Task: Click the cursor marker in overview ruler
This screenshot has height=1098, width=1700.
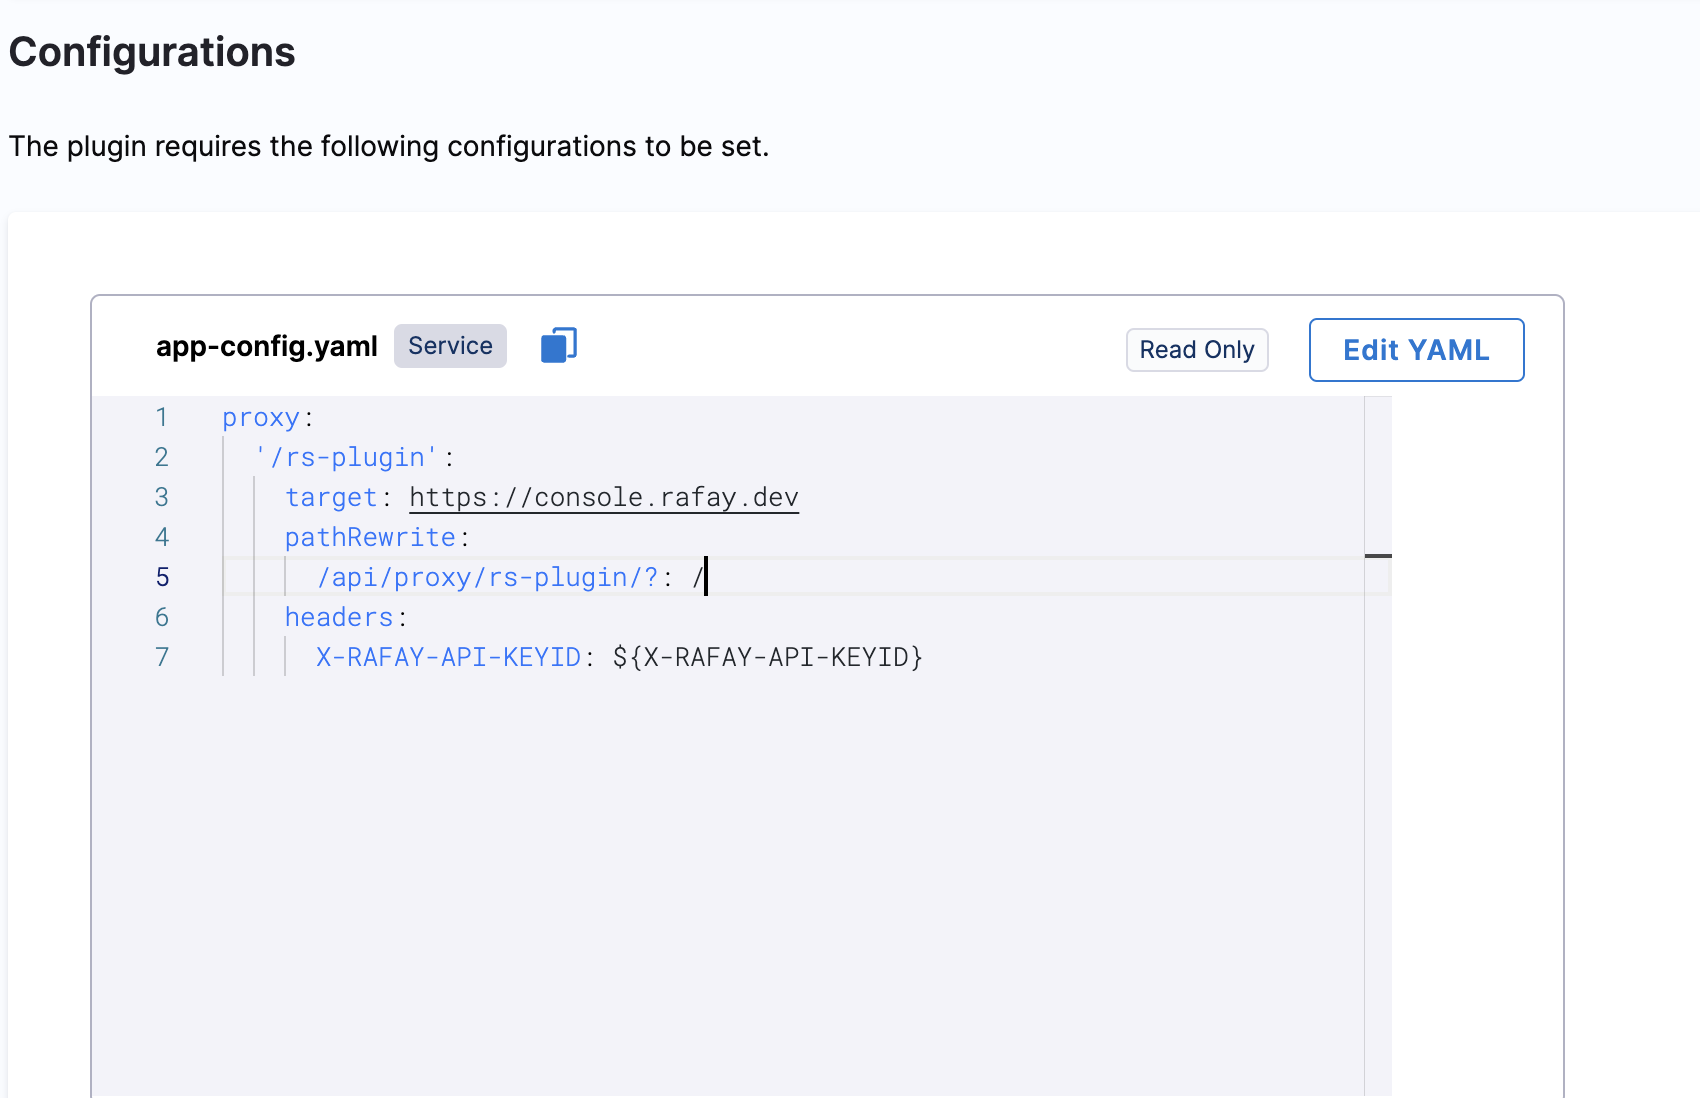Action: 1378,556
